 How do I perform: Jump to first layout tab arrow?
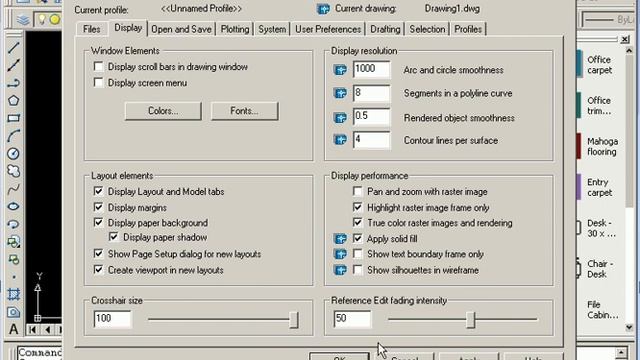coord(32,329)
